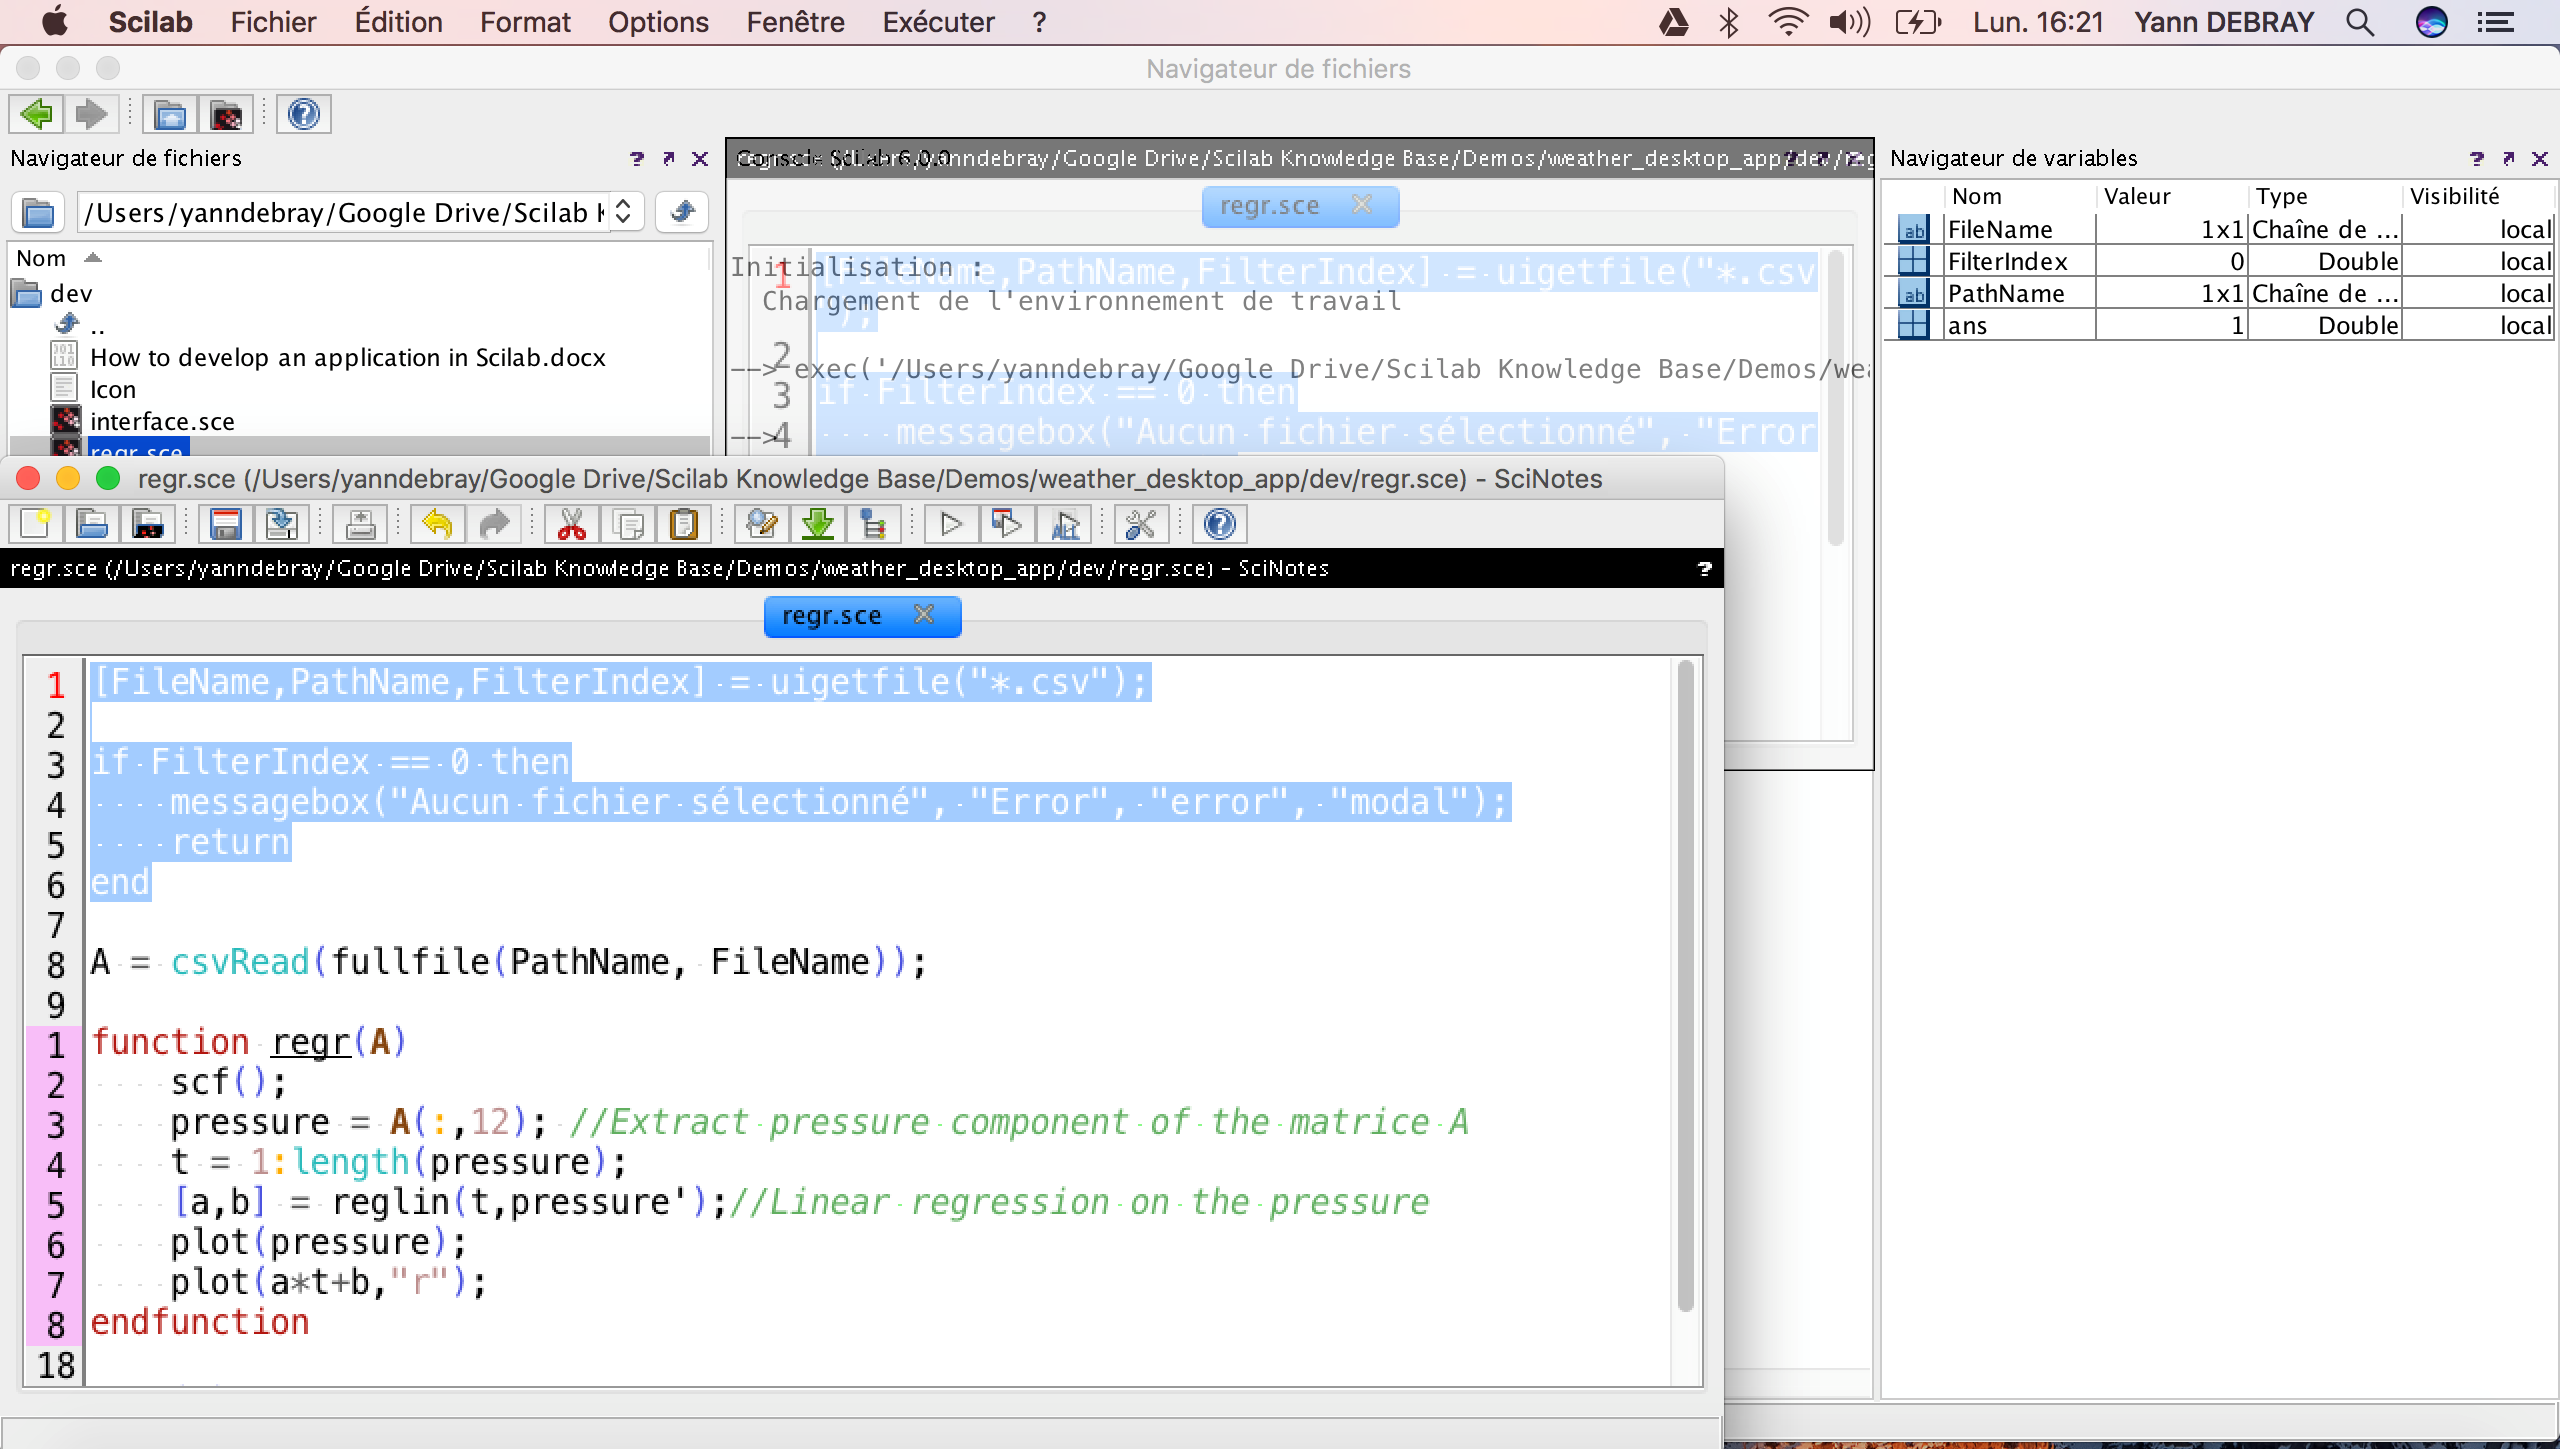Go back with green left arrow in file browser toolbar
2560x1449 pixels.
36,114
